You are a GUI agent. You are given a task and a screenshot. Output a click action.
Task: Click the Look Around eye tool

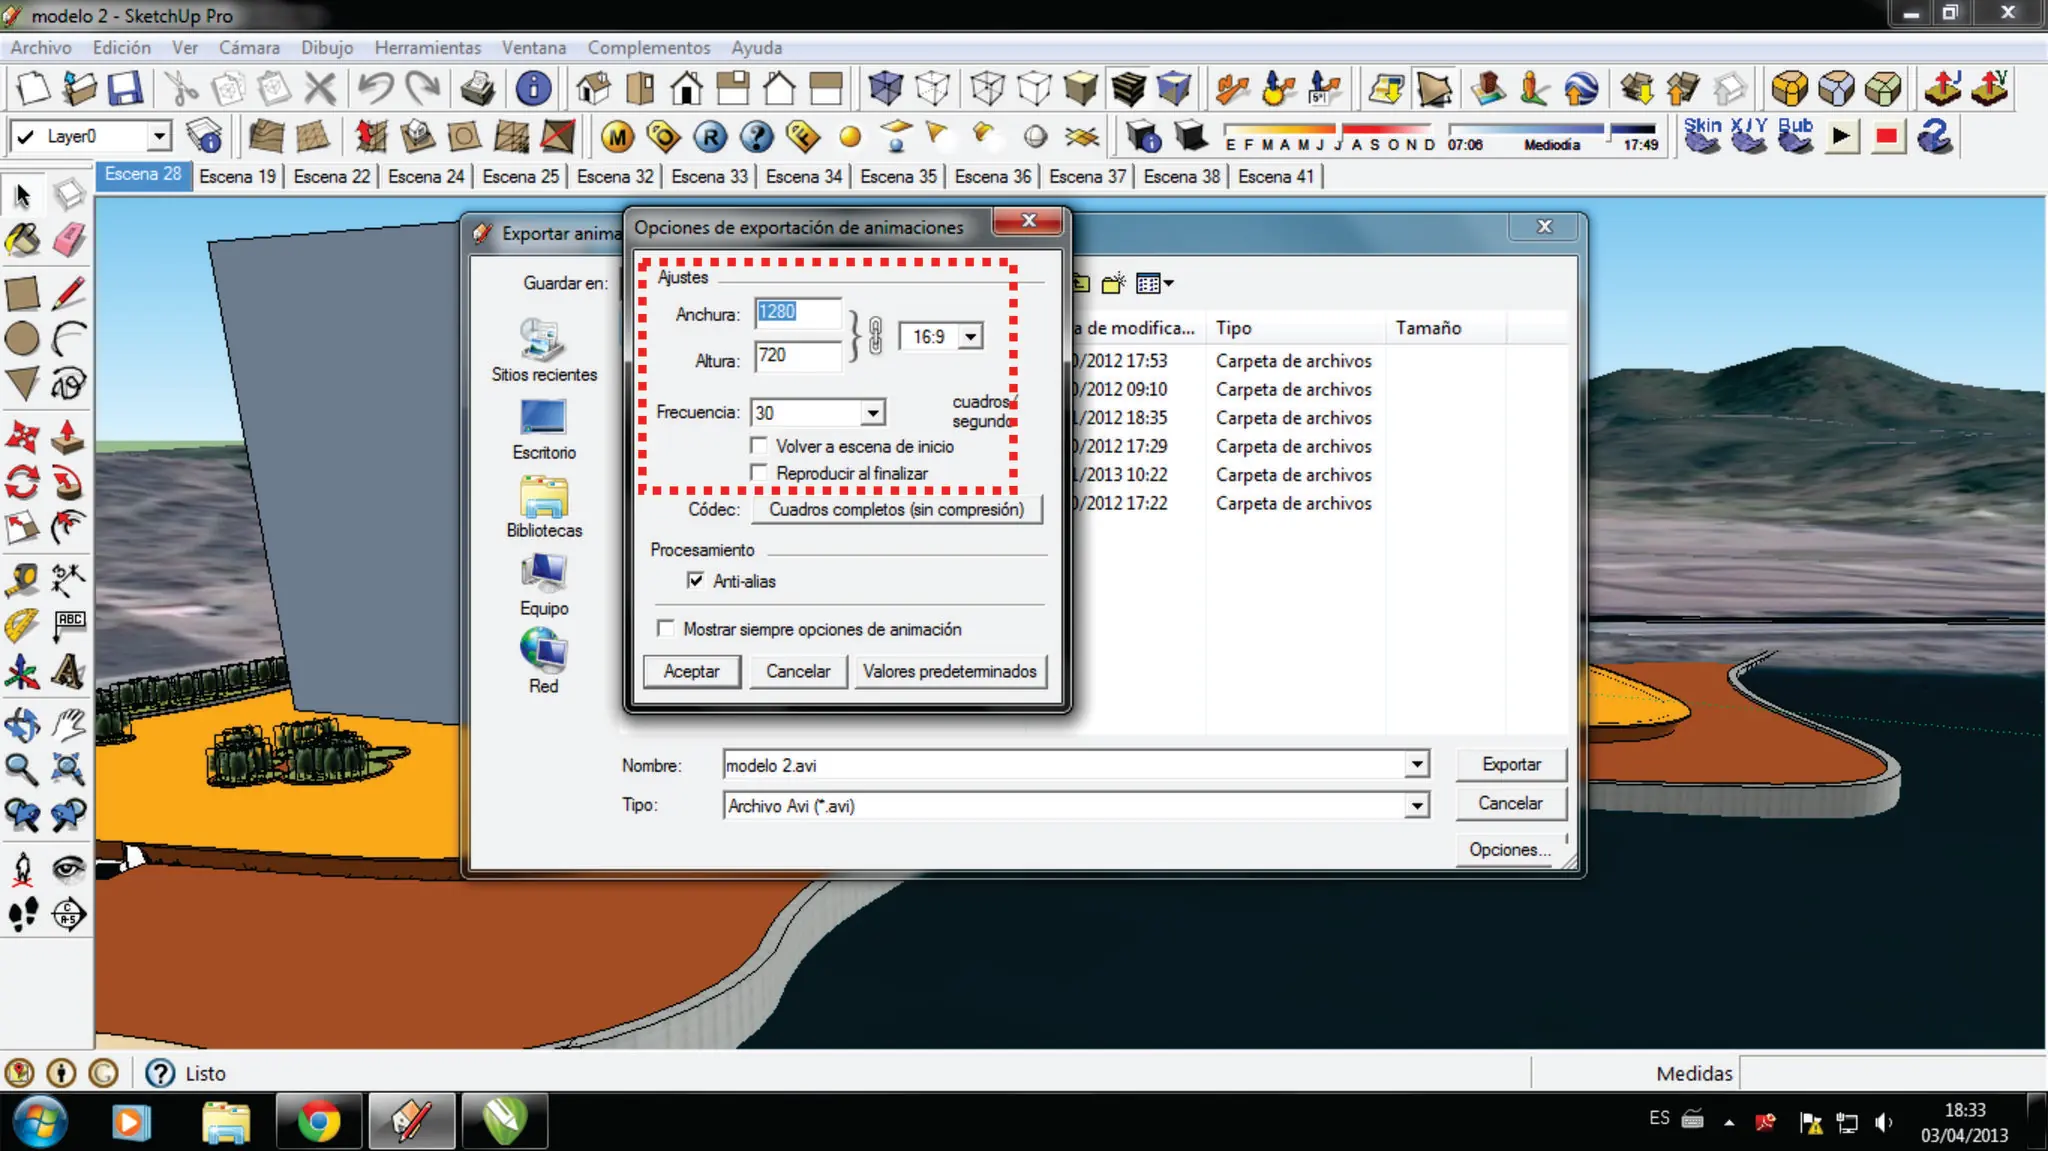click(x=68, y=868)
